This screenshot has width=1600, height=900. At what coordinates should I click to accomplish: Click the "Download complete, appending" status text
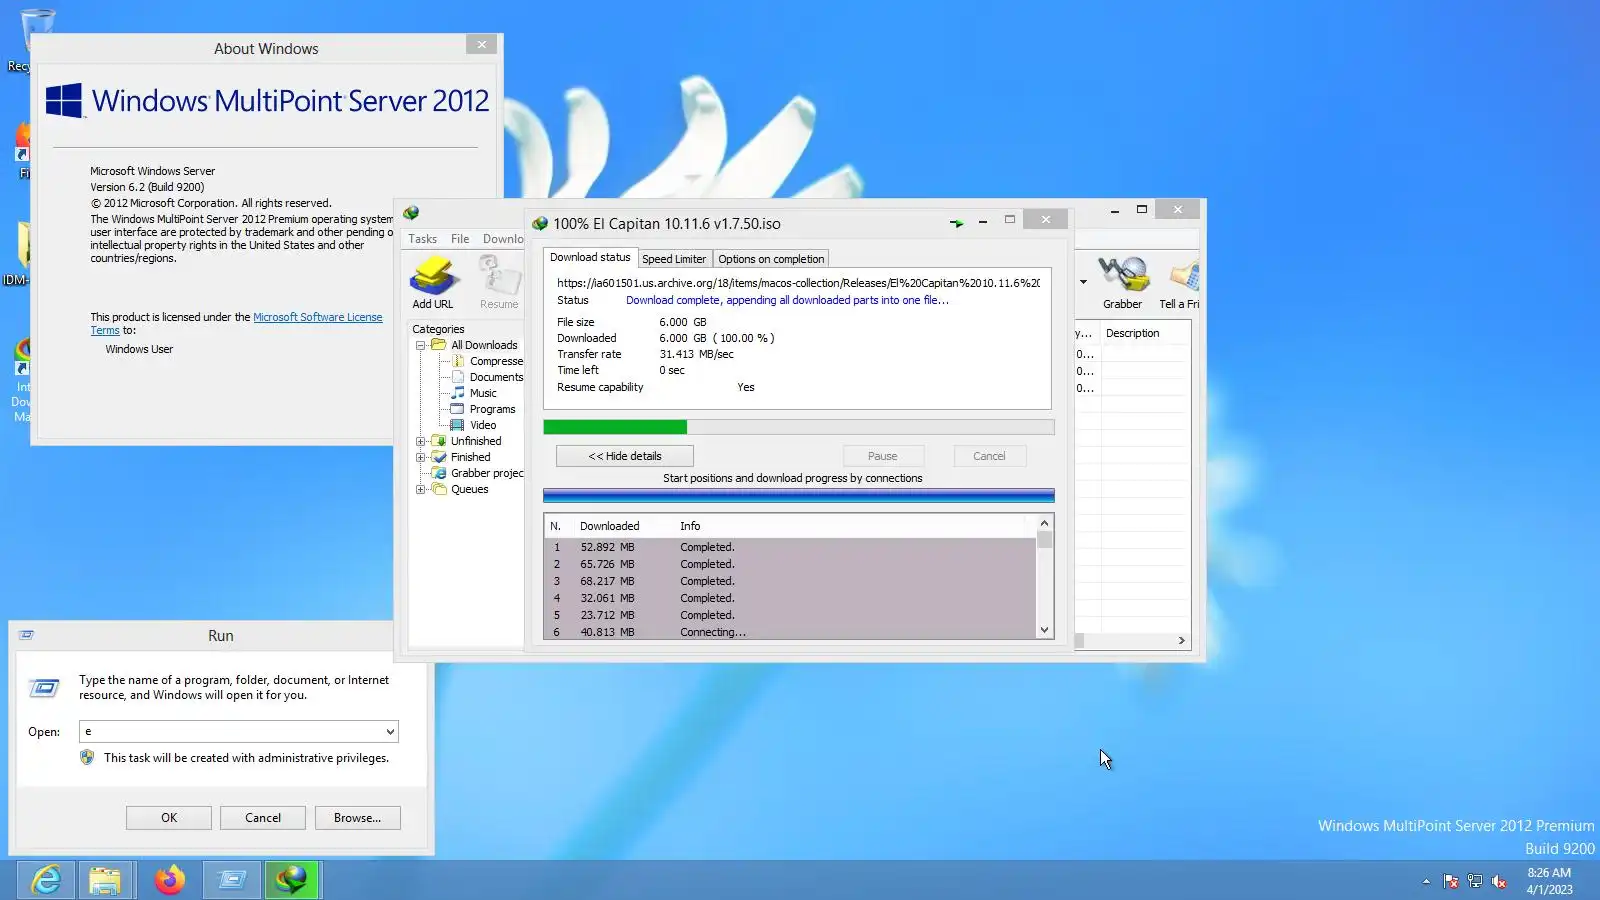coord(787,300)
